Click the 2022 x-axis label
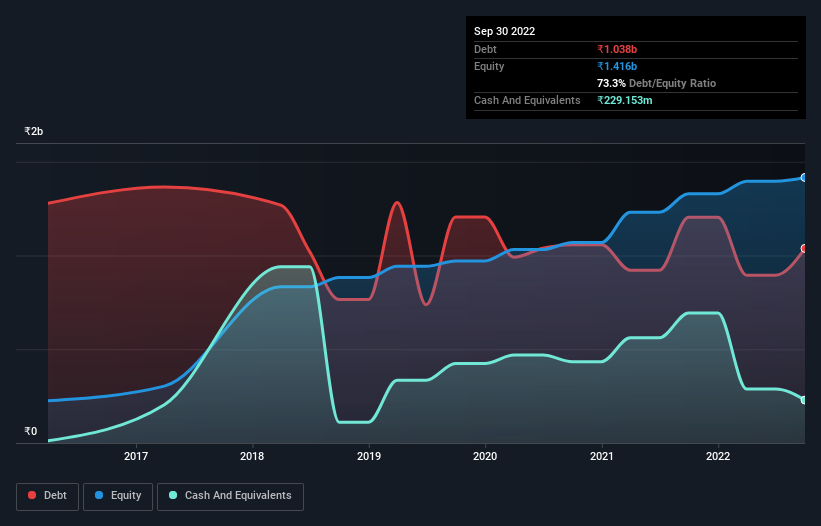821x526 pixels. (x=718, y=456)
